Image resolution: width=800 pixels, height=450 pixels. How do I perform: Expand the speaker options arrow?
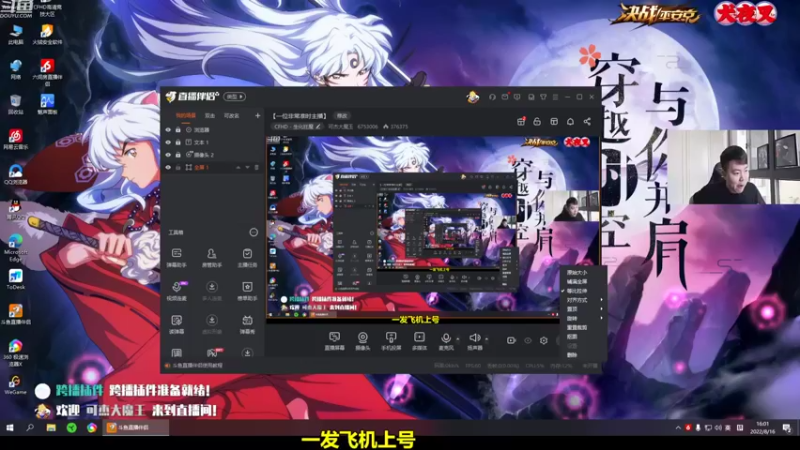[x=487, y=339]
